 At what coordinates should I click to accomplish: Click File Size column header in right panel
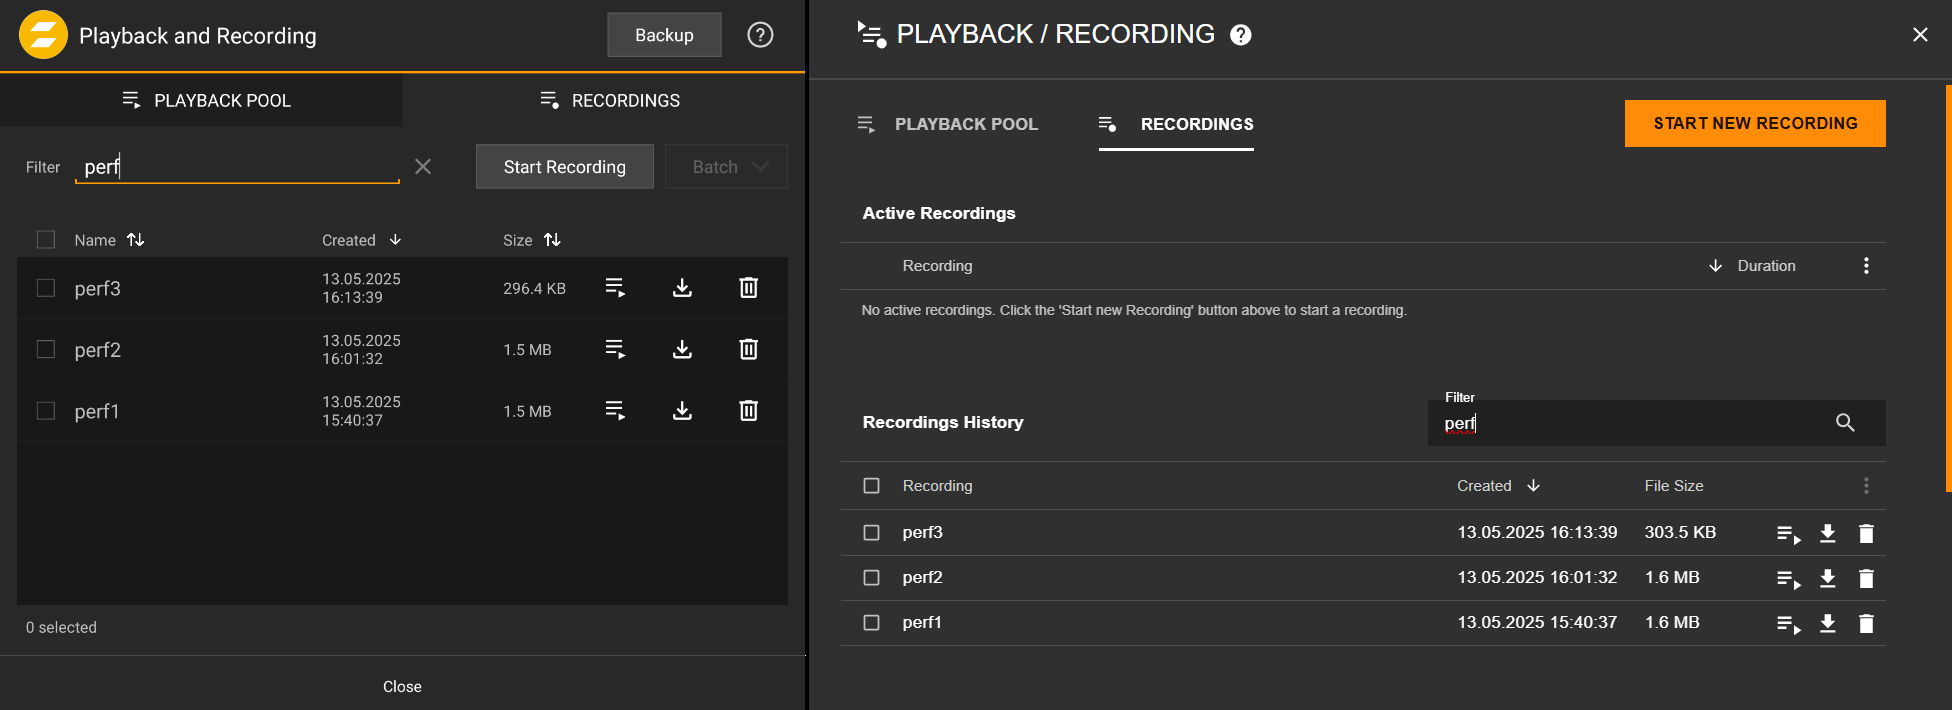pos(1674,486)
